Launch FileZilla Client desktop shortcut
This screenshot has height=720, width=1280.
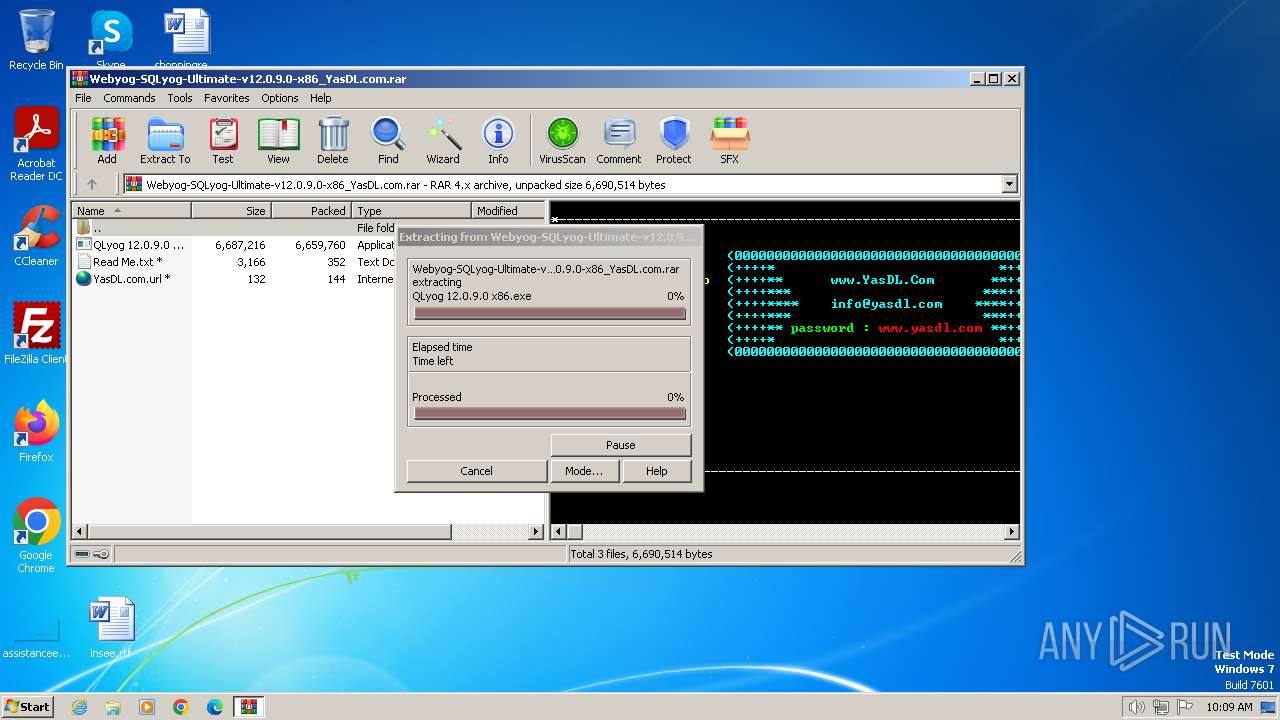tap(36, 333)
